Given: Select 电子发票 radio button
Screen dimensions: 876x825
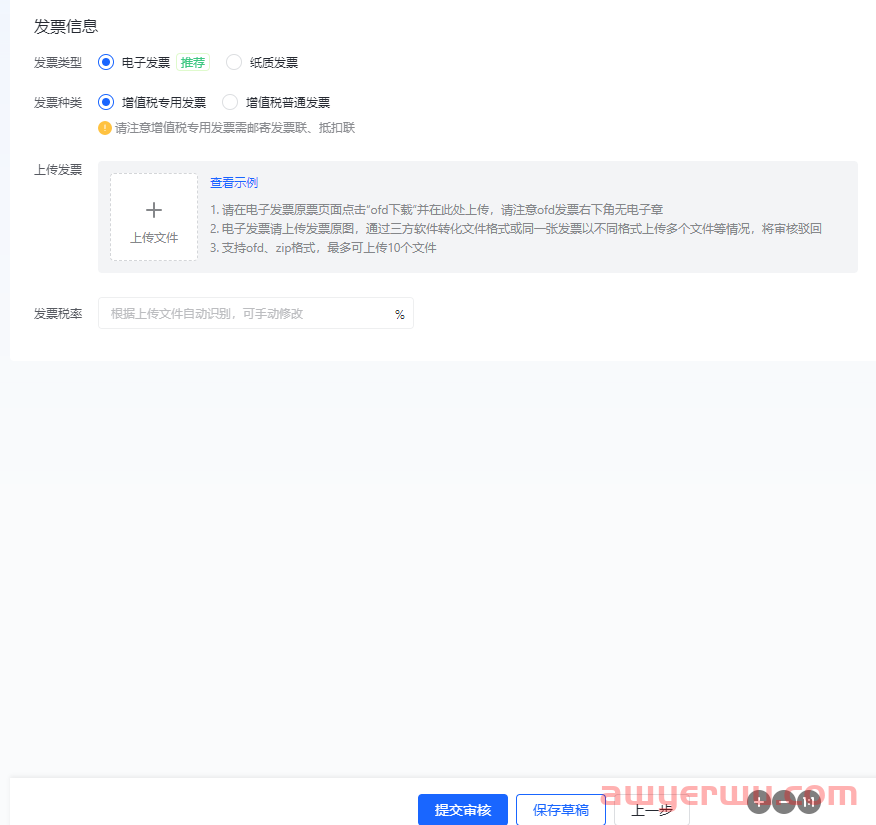Looking at the screenshot, I should [106, 62].
